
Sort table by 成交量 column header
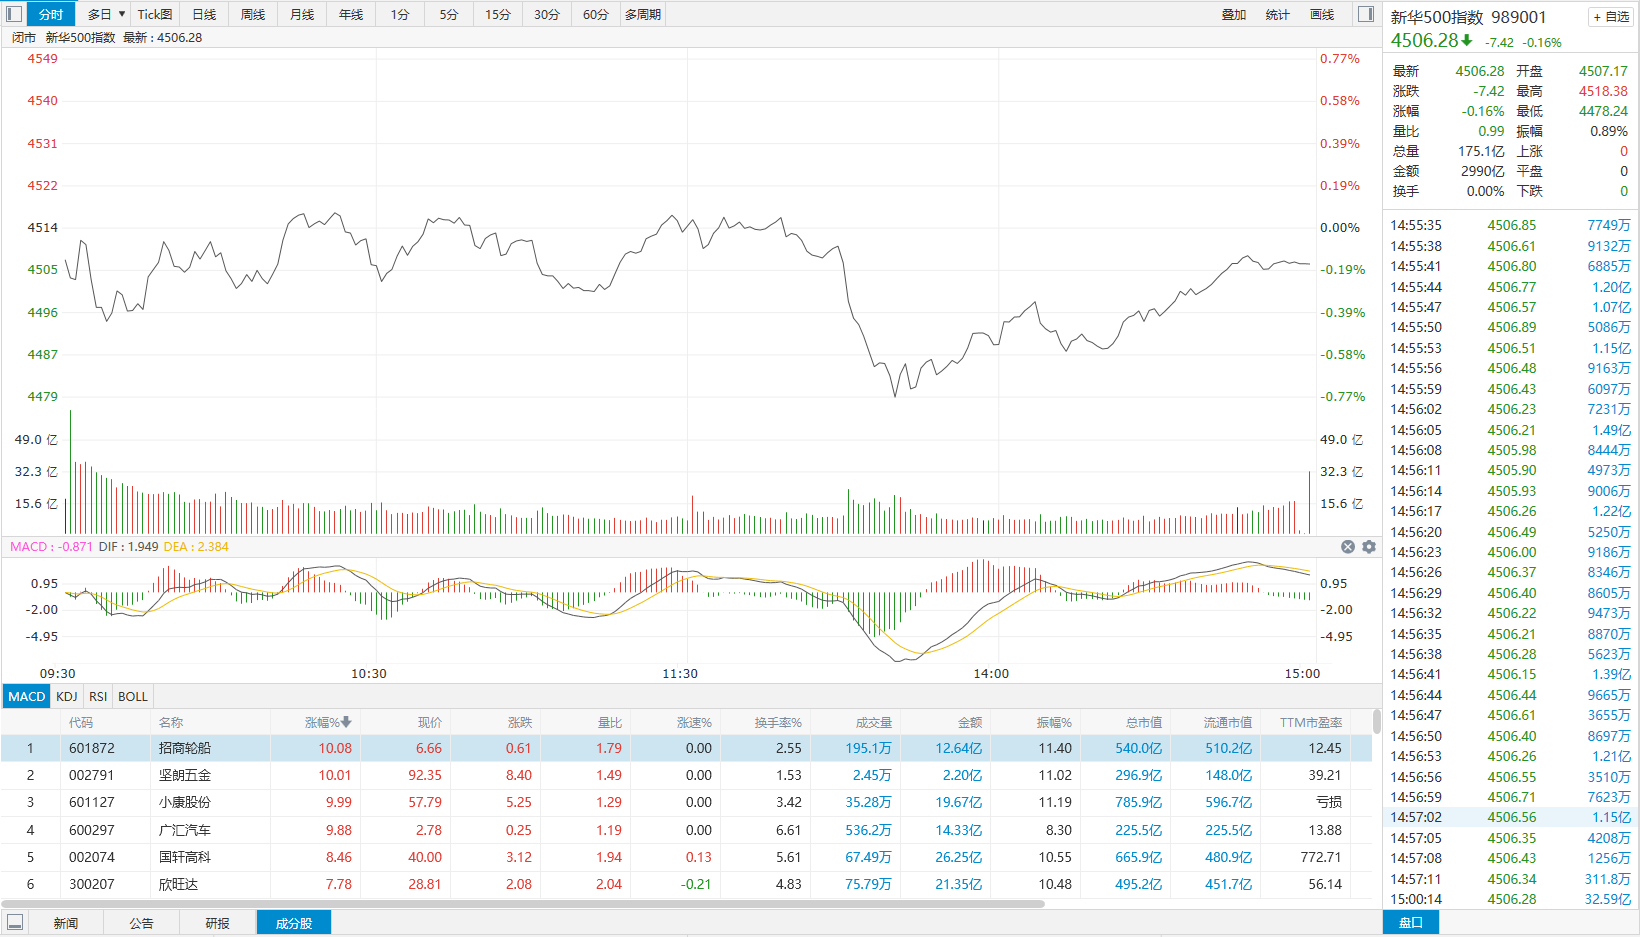pos(873,722)
